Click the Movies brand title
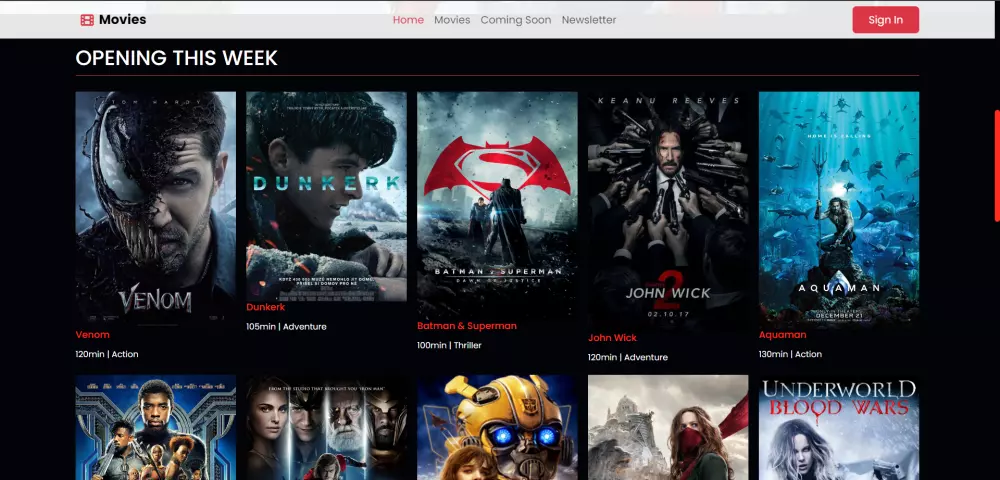The image size is (1000, 480). click(122, 20)
